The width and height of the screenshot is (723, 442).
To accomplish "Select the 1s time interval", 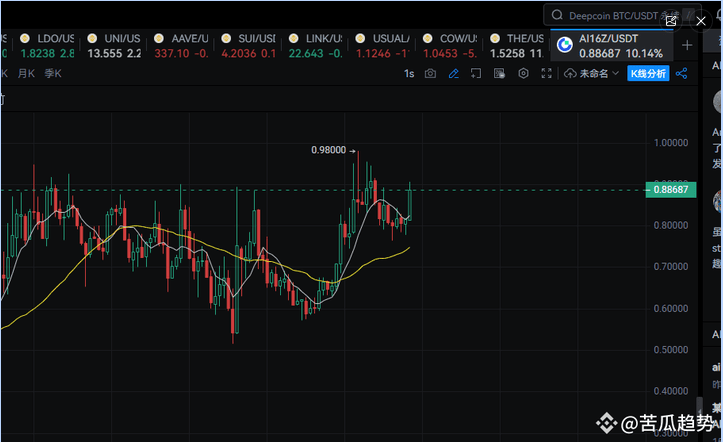I will click(408, 74).
